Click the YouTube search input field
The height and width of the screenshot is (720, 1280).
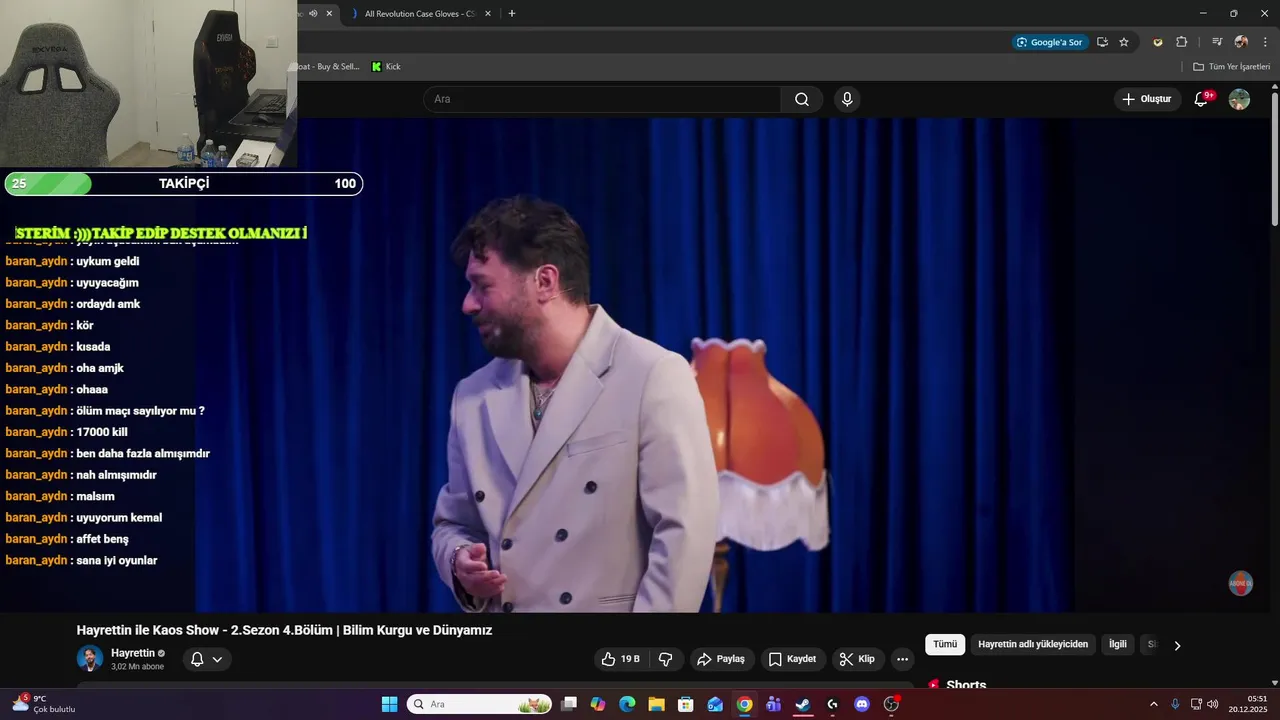[602, 99]
